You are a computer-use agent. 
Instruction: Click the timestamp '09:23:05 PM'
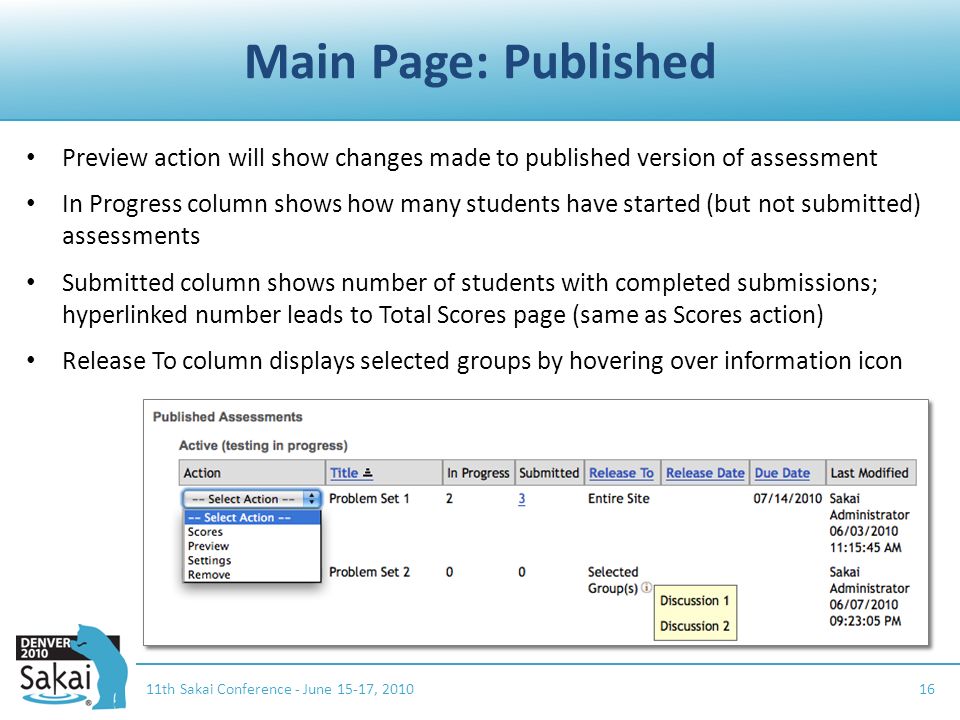(866, 621)
